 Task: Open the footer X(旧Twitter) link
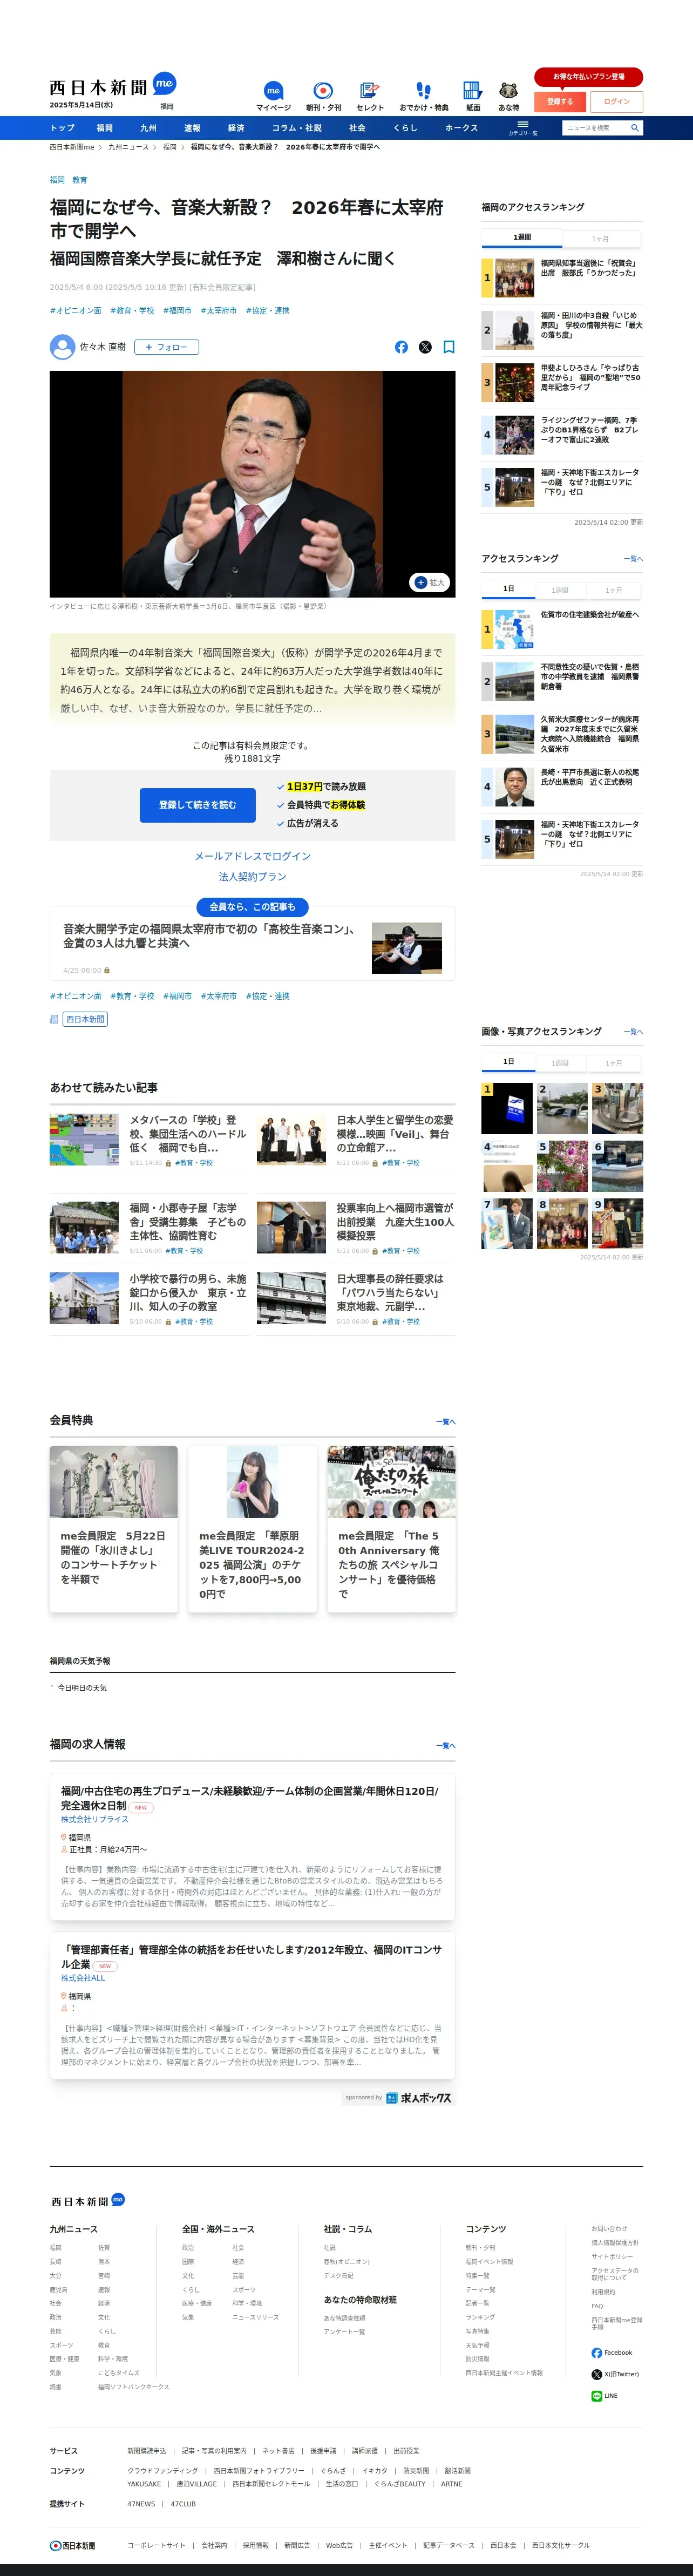point(615,2374)
